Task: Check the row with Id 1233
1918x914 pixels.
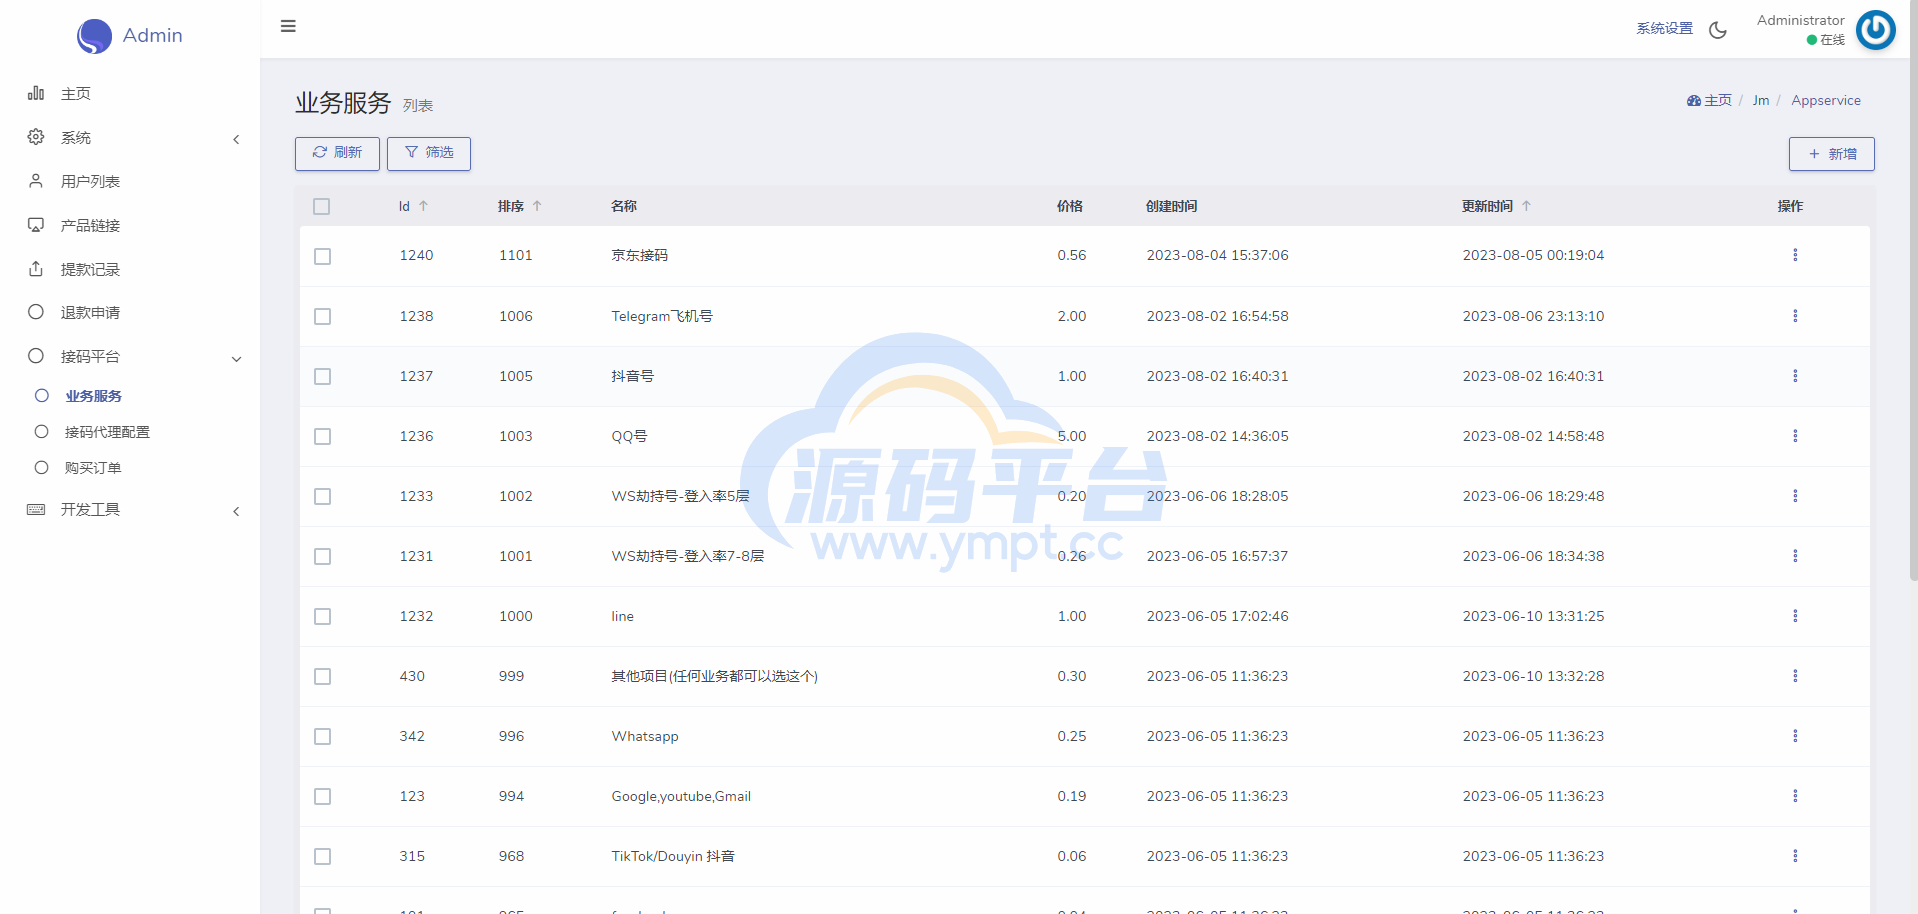Action: 322,497
